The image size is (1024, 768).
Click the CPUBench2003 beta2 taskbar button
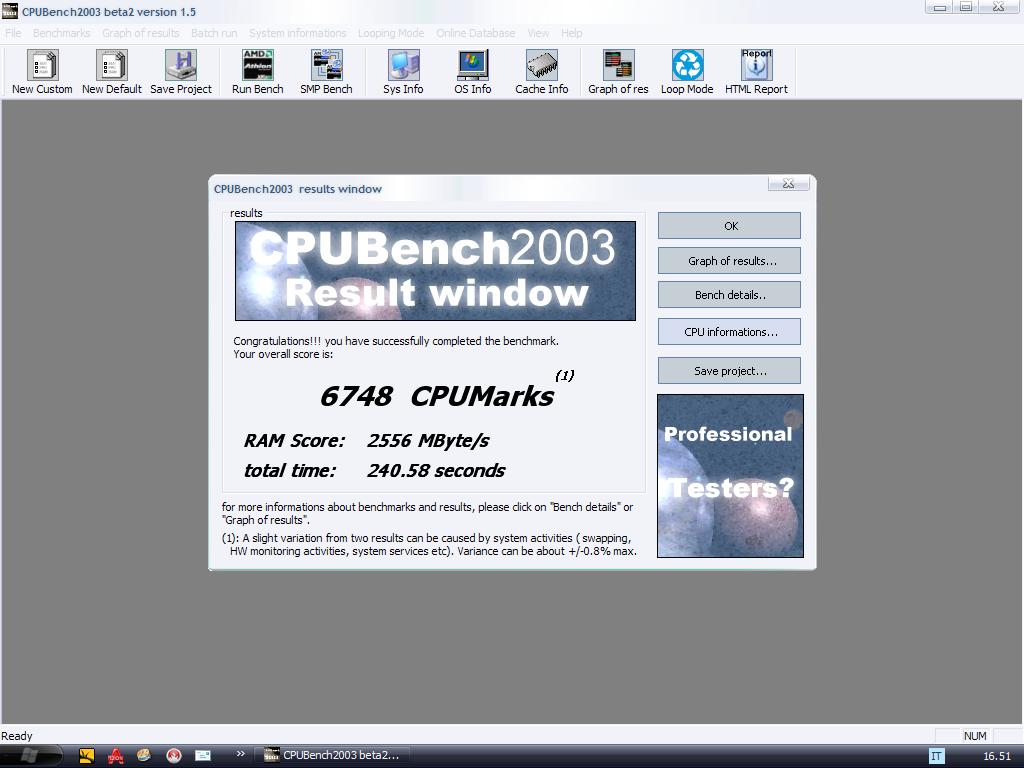pyautogui.click(x=333, y=756)
